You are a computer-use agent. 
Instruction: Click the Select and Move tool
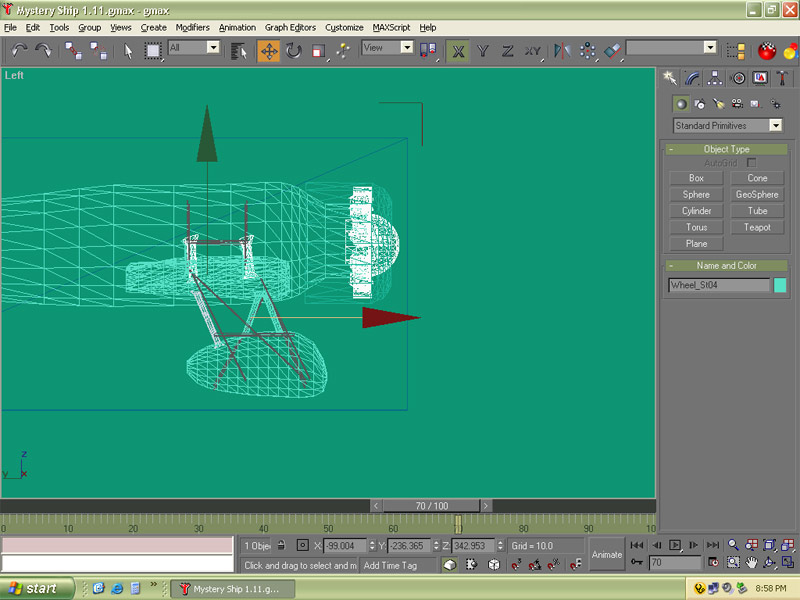(269, 50)
